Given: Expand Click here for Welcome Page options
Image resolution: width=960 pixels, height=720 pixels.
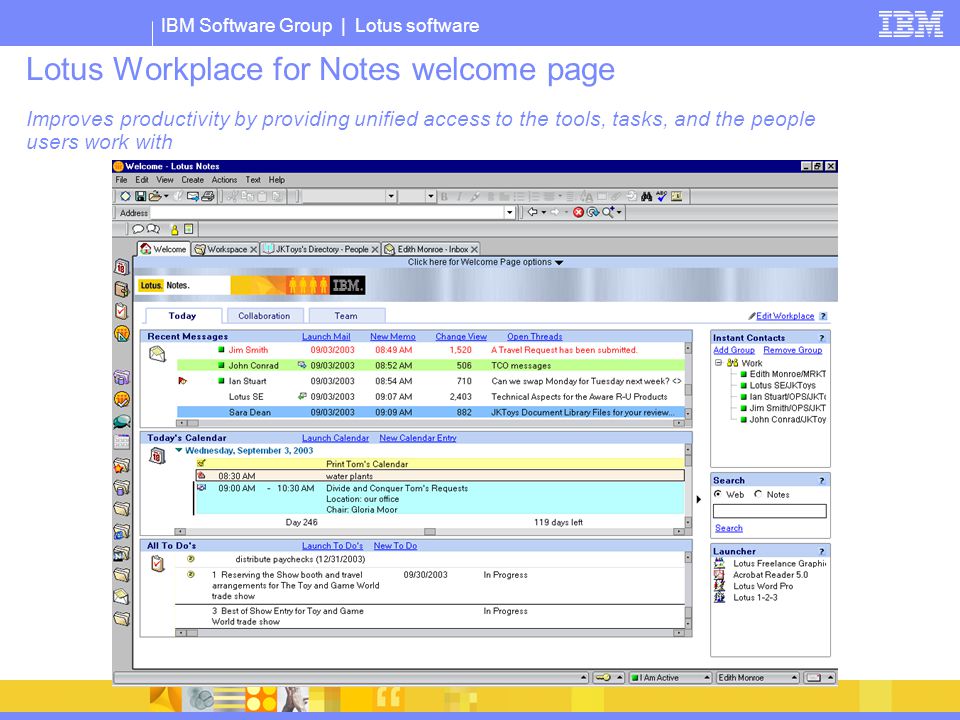Looking at the screenshot, I should coord(486,262).
